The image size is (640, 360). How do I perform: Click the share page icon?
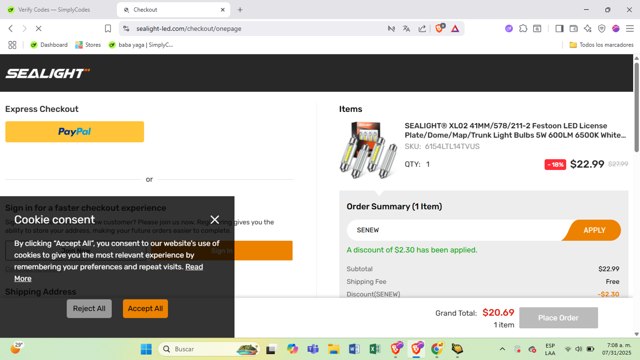pos(422,29)
